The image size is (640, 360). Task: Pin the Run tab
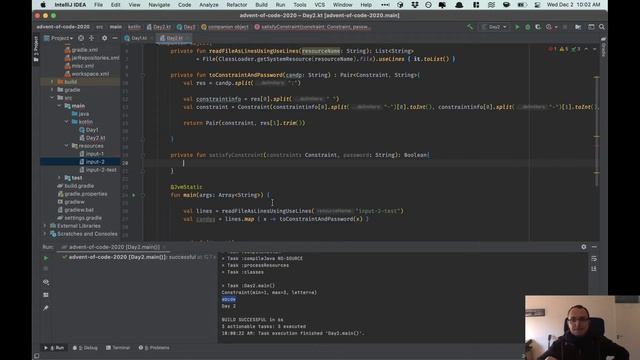click(x=46, y=308)
